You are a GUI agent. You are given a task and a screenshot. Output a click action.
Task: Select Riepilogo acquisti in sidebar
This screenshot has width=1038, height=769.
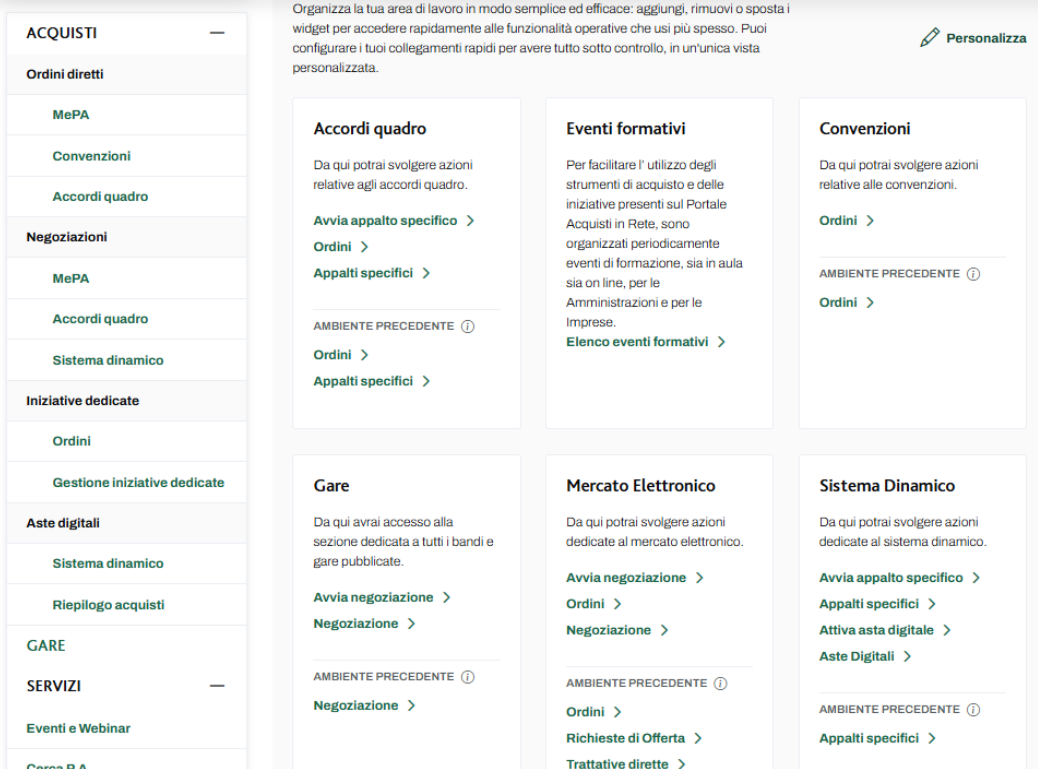pos(108,605)
